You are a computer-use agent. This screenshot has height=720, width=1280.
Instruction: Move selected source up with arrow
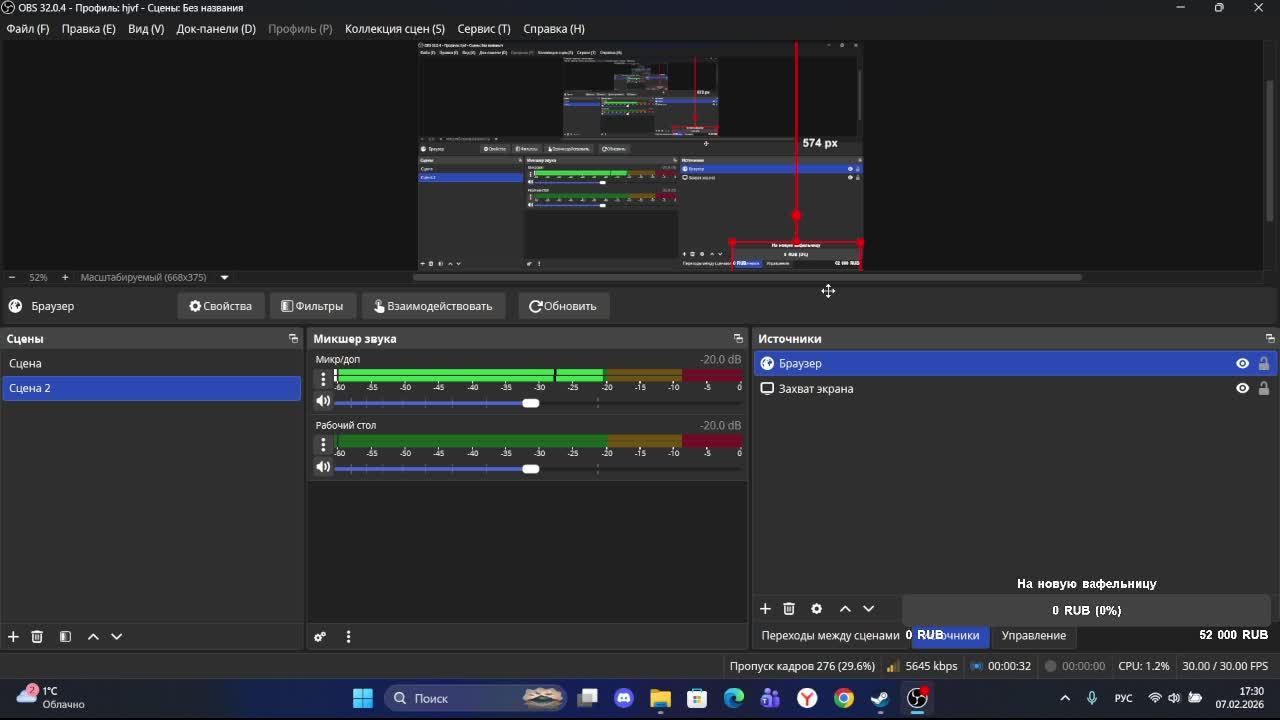[845, 609]
